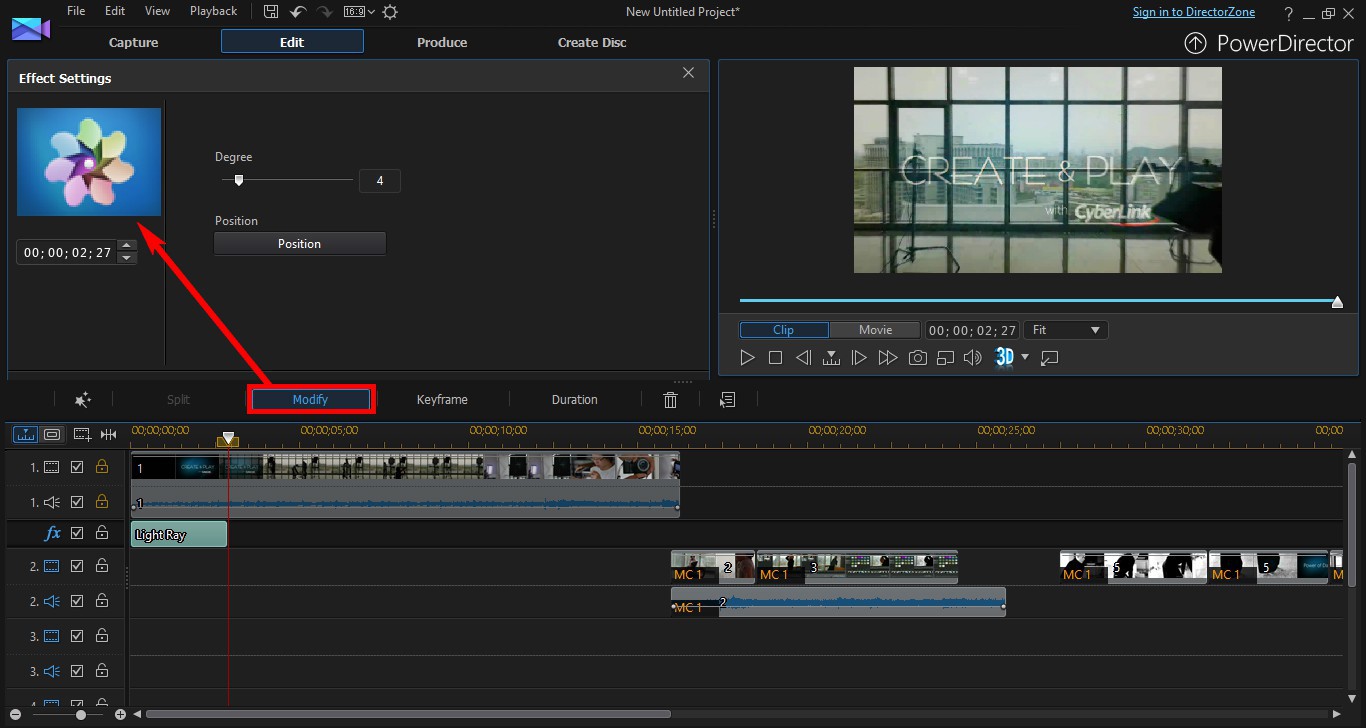Save project with the floppy disk icon
The height and width of the screenshot is (728, 1366).
pyautogui.click(x=271, y=12)
